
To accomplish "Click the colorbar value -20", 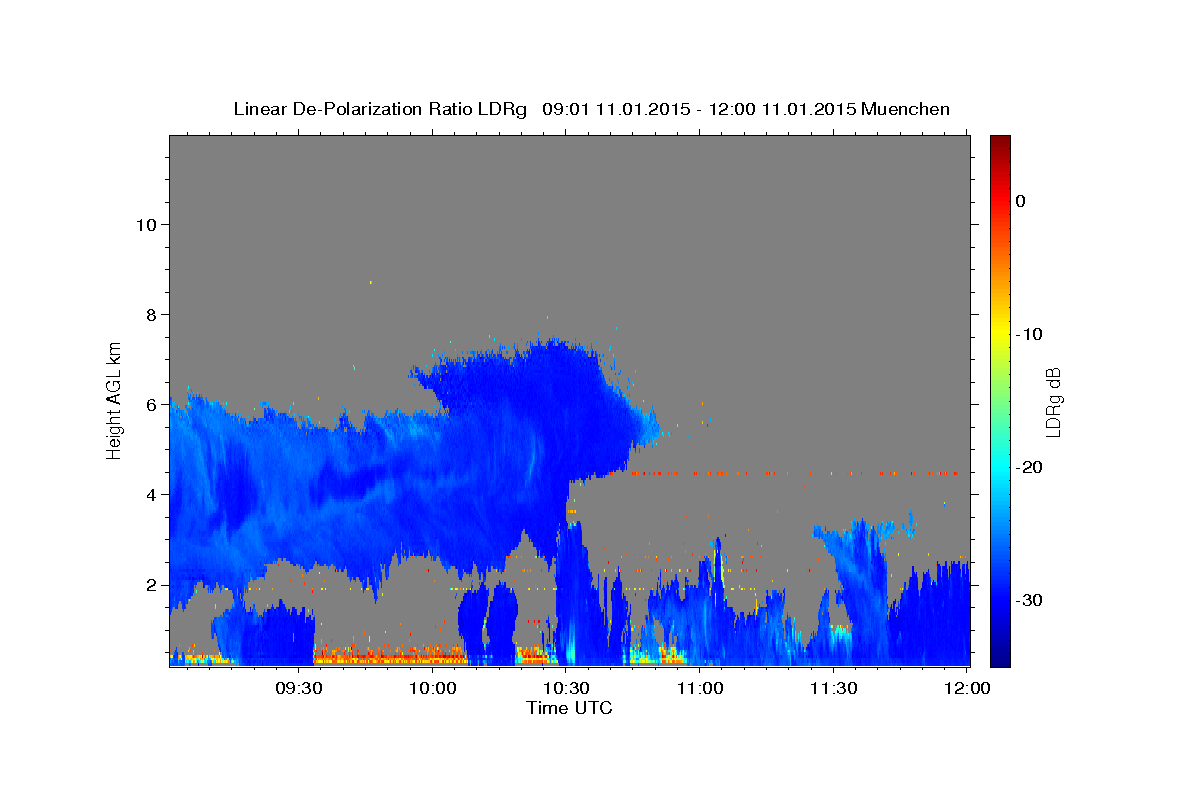I will coord(1029,467).
